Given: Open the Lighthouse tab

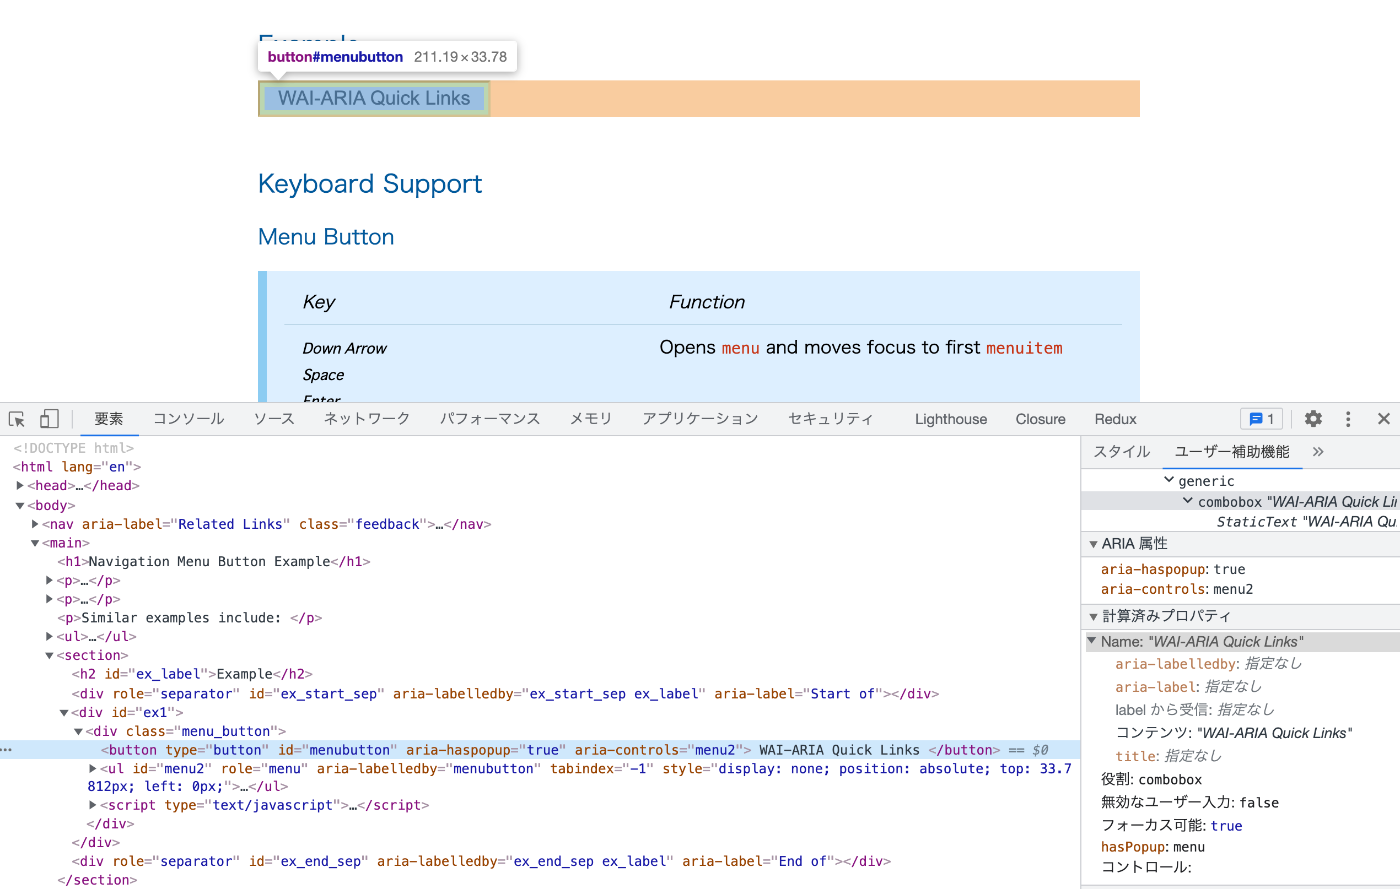Looking at the screenshot, I should (x=951, y=419).
